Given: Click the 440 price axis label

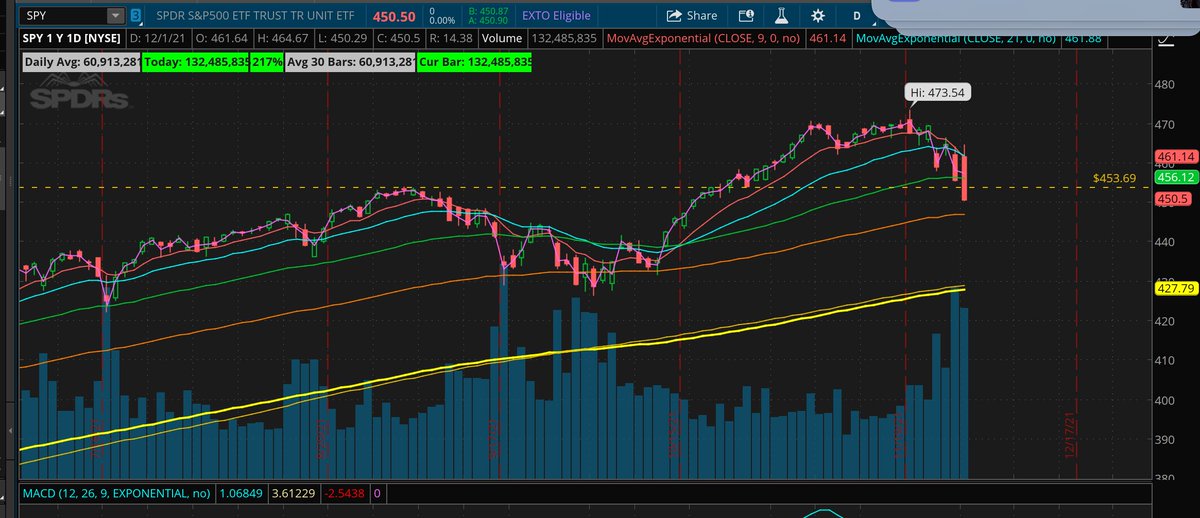Looking at the screenshot, I should (x=1167, y=241).
